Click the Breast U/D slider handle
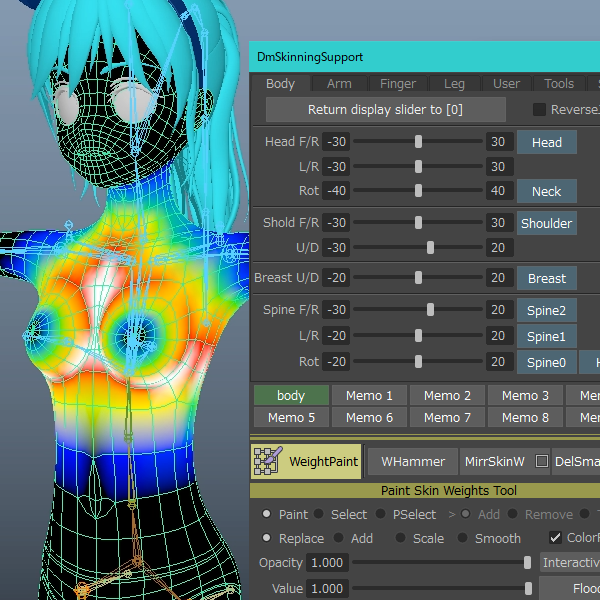The image size is (600, 600). click(x=418, y=277)
